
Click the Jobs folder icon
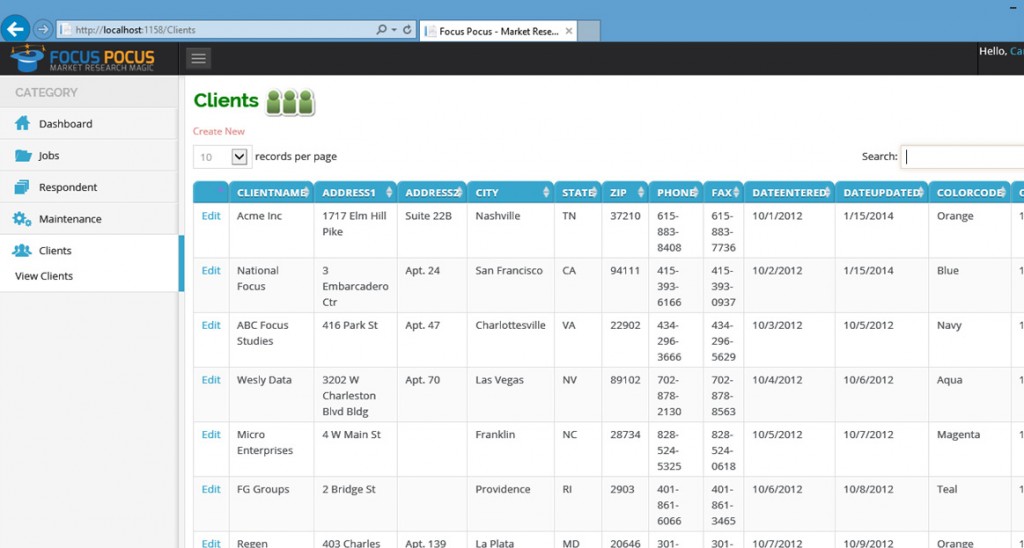click(x=22, y=156)
